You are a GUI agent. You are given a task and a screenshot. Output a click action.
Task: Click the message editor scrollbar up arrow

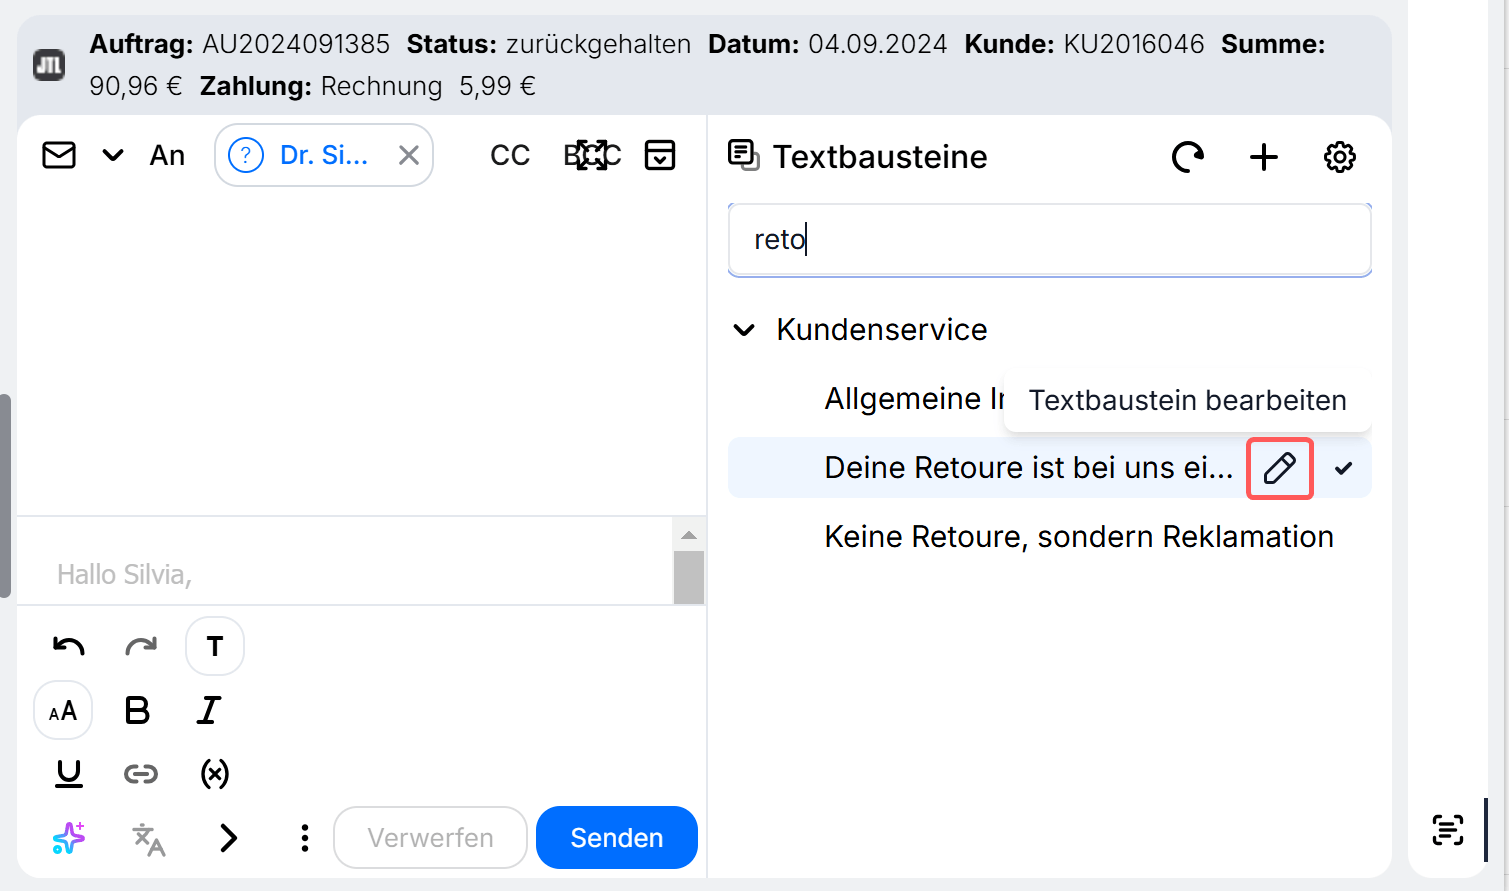click(x=689, y=535)
